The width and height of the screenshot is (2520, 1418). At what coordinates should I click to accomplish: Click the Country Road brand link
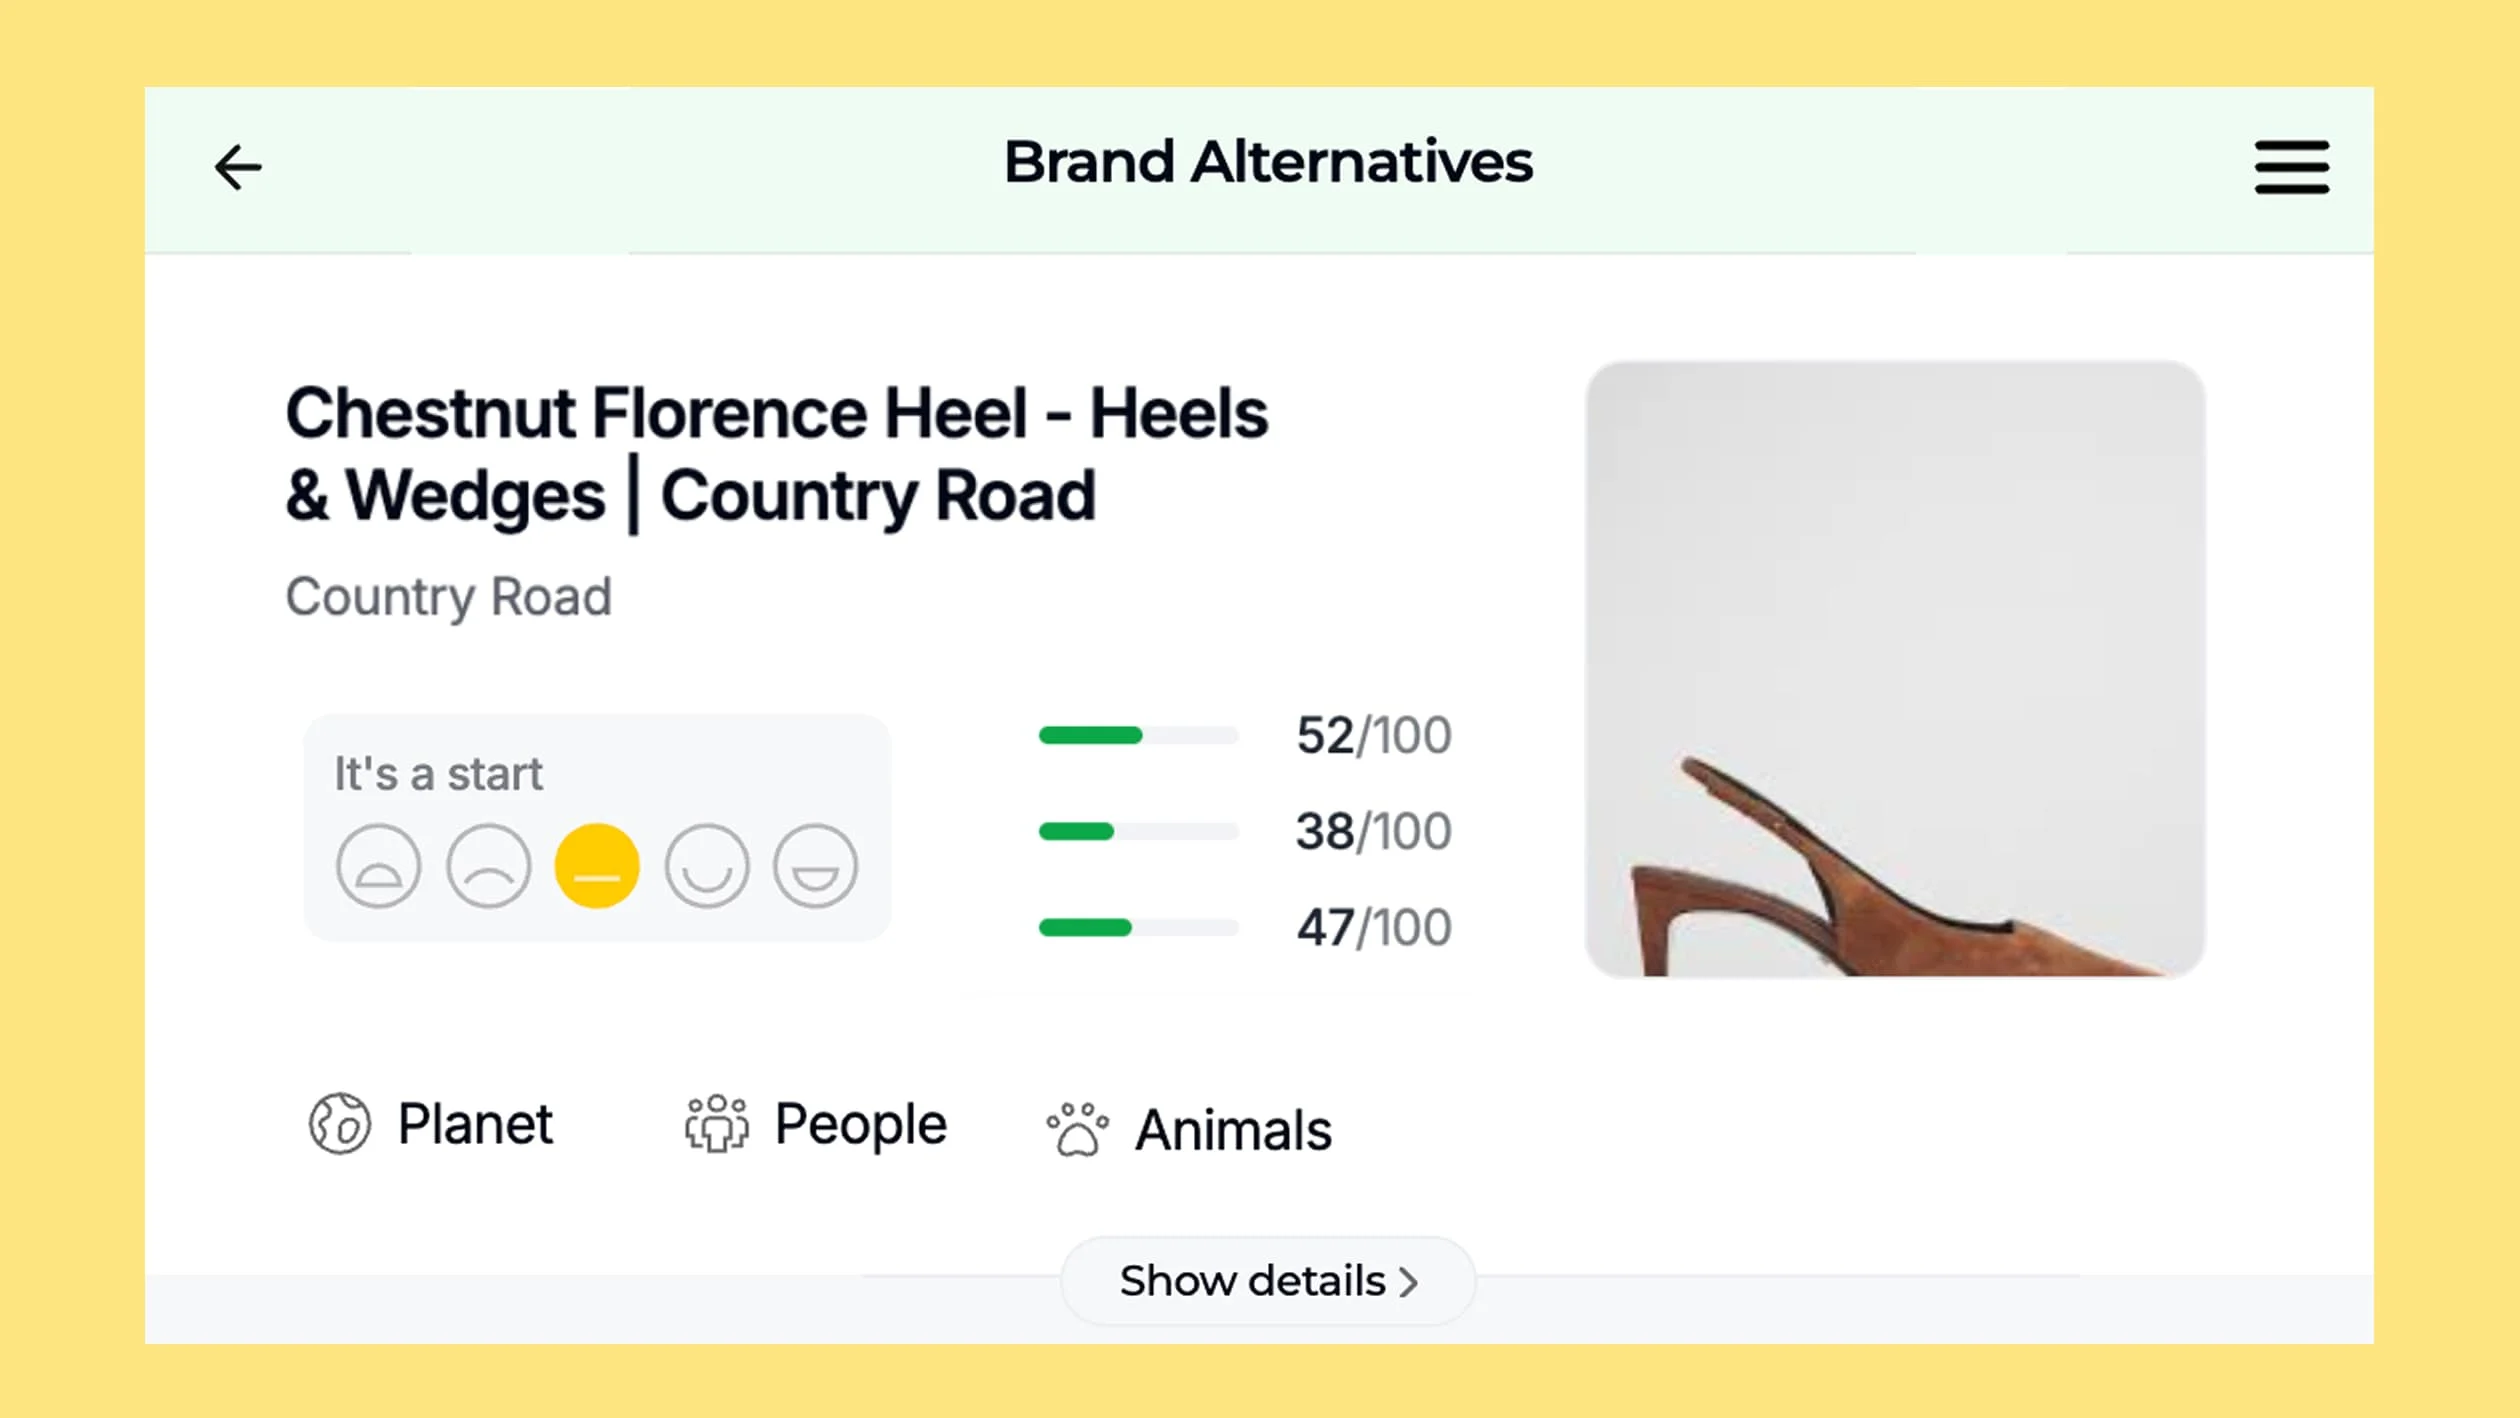(x=448, y=597)
